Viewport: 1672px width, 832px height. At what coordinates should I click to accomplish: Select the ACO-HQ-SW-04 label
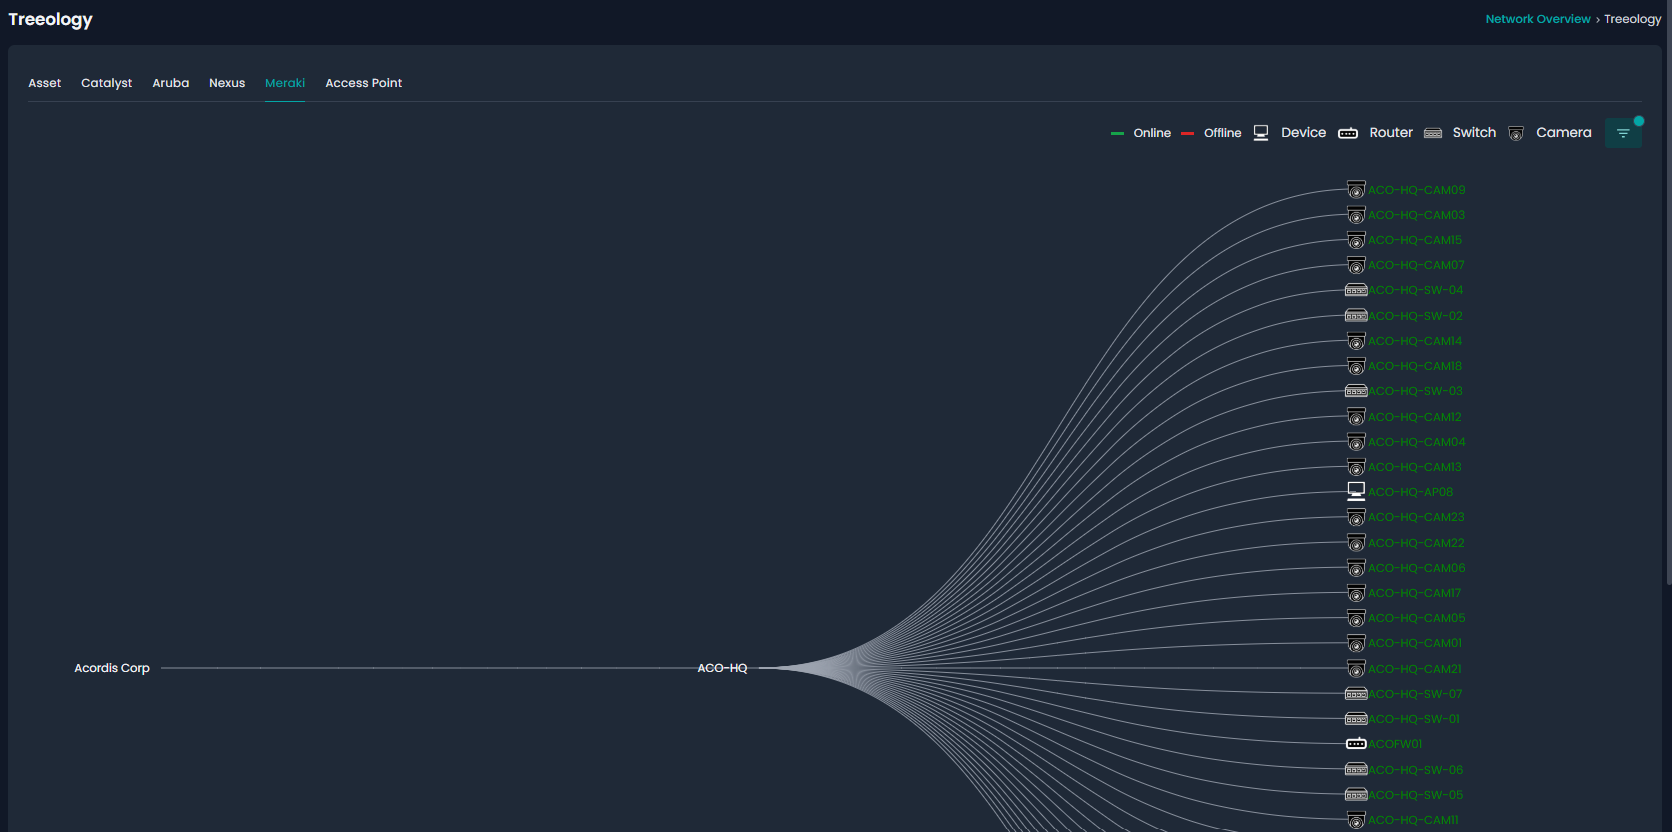click(1416, 290)
